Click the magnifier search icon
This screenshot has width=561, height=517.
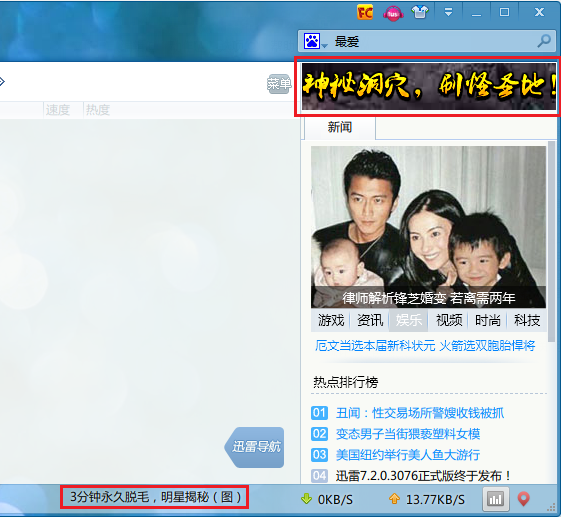544,41
